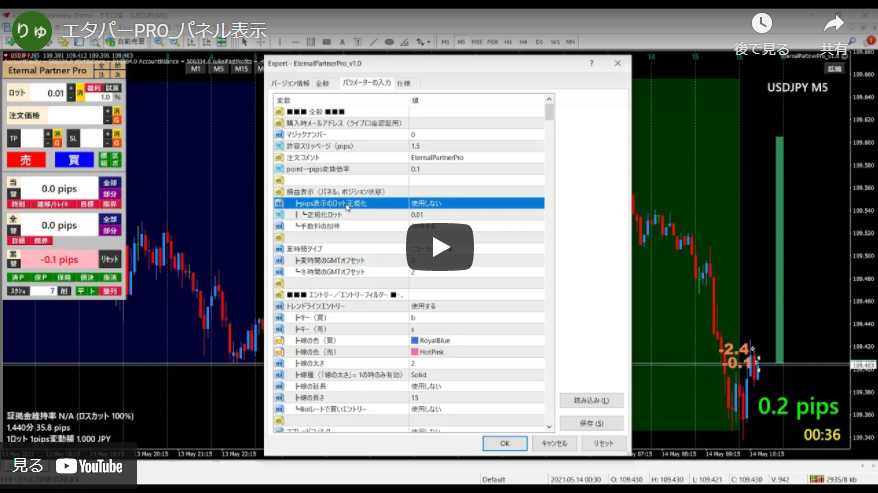
Task: Click the YouTube logo to watch there
Action: [89, 466]
